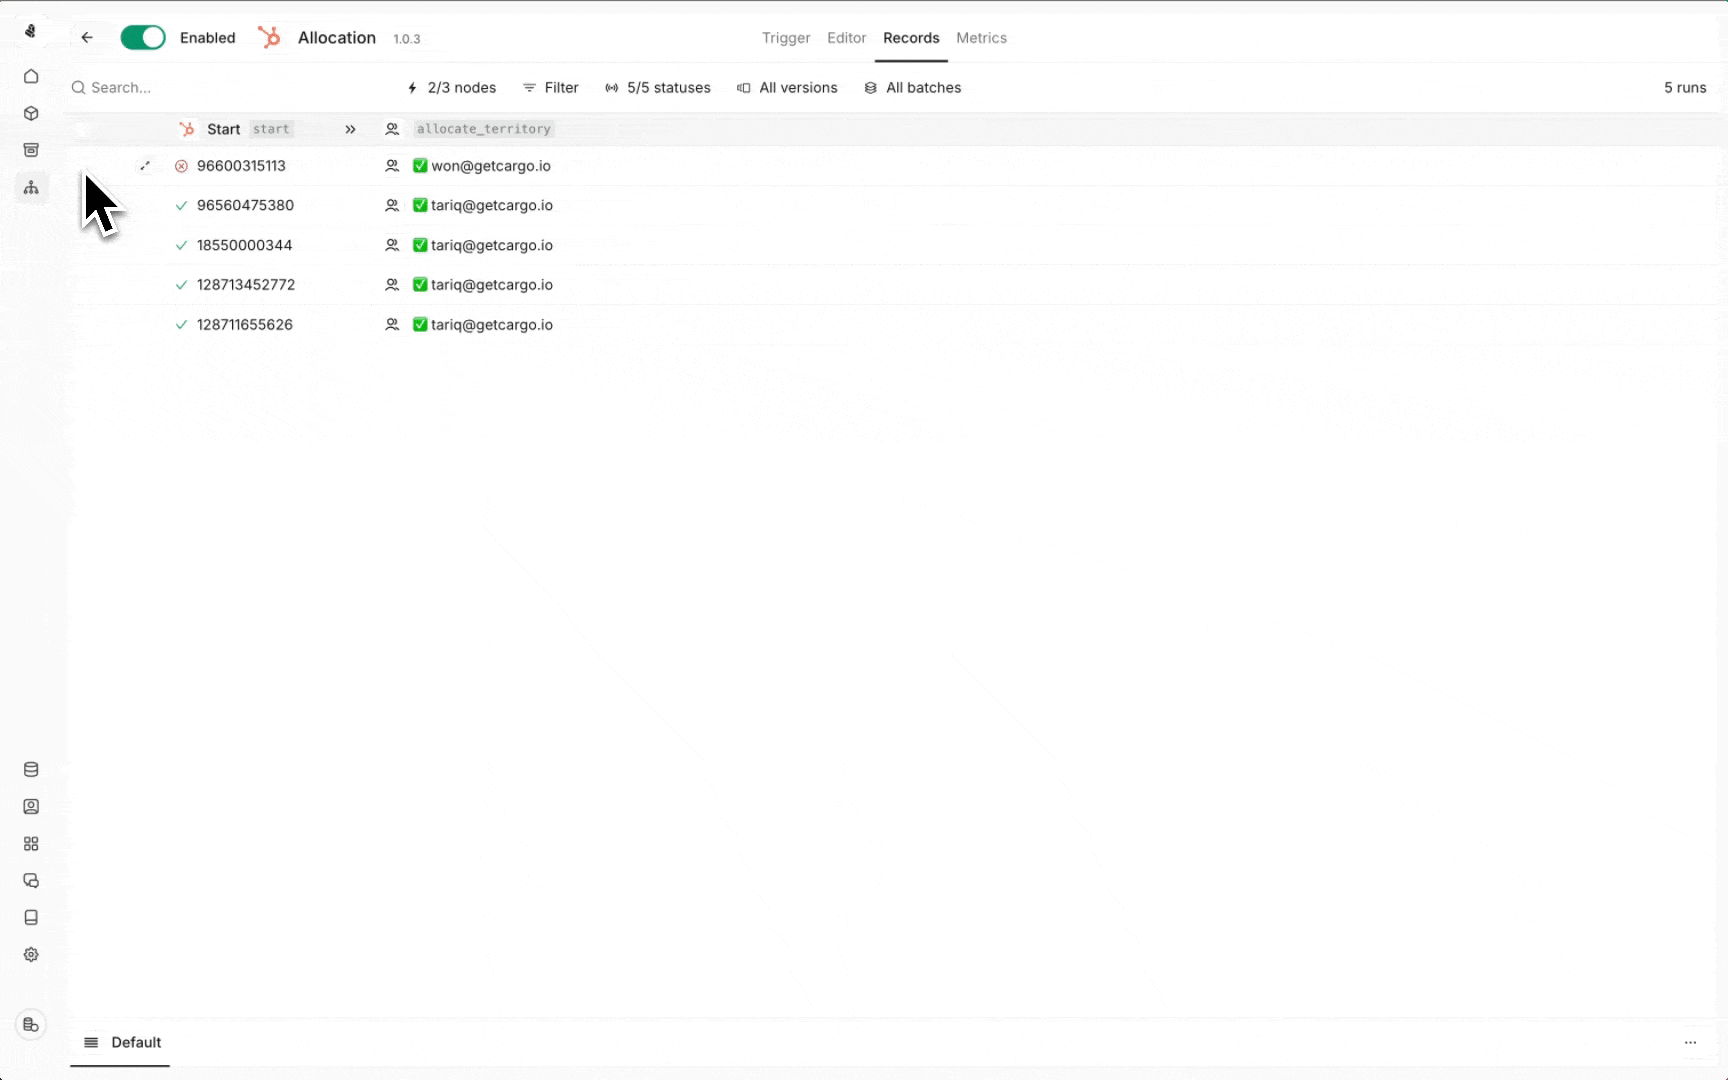Viewport: 1728px width, 1080px height.
Task: Click the HubSpot icon in the Start column header
Action: click(x=187, y=129)
